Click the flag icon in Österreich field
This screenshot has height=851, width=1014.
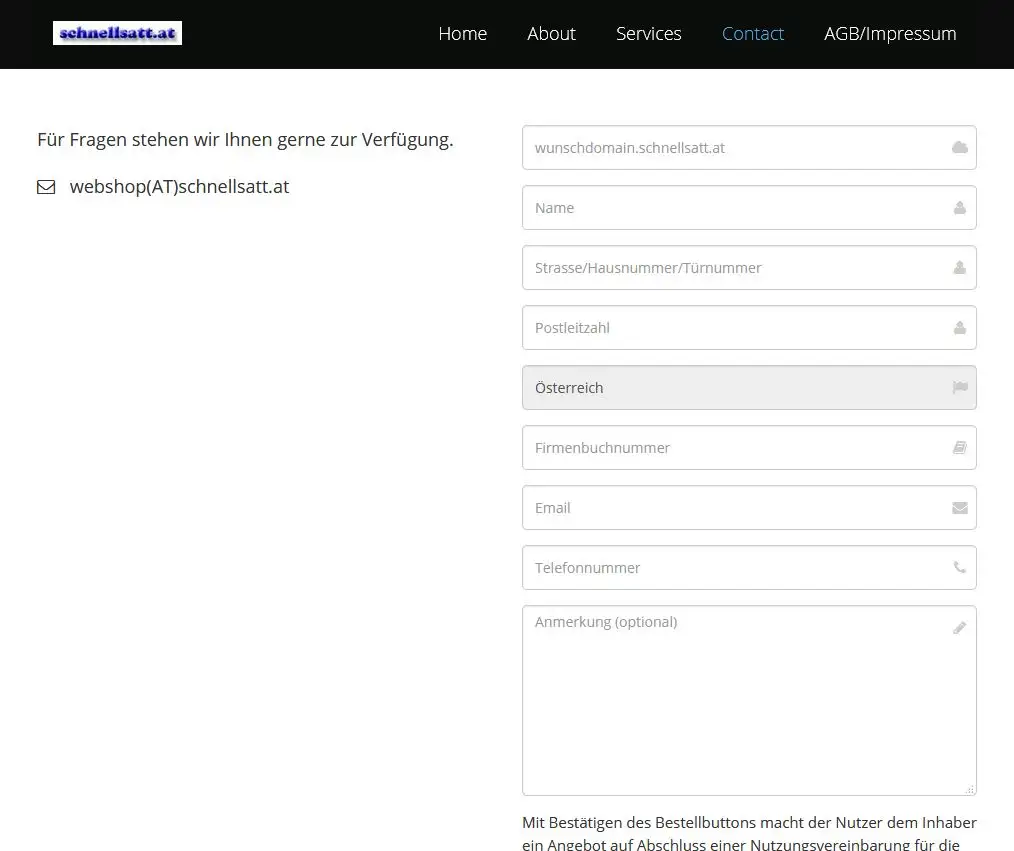[x=960, y=387]
